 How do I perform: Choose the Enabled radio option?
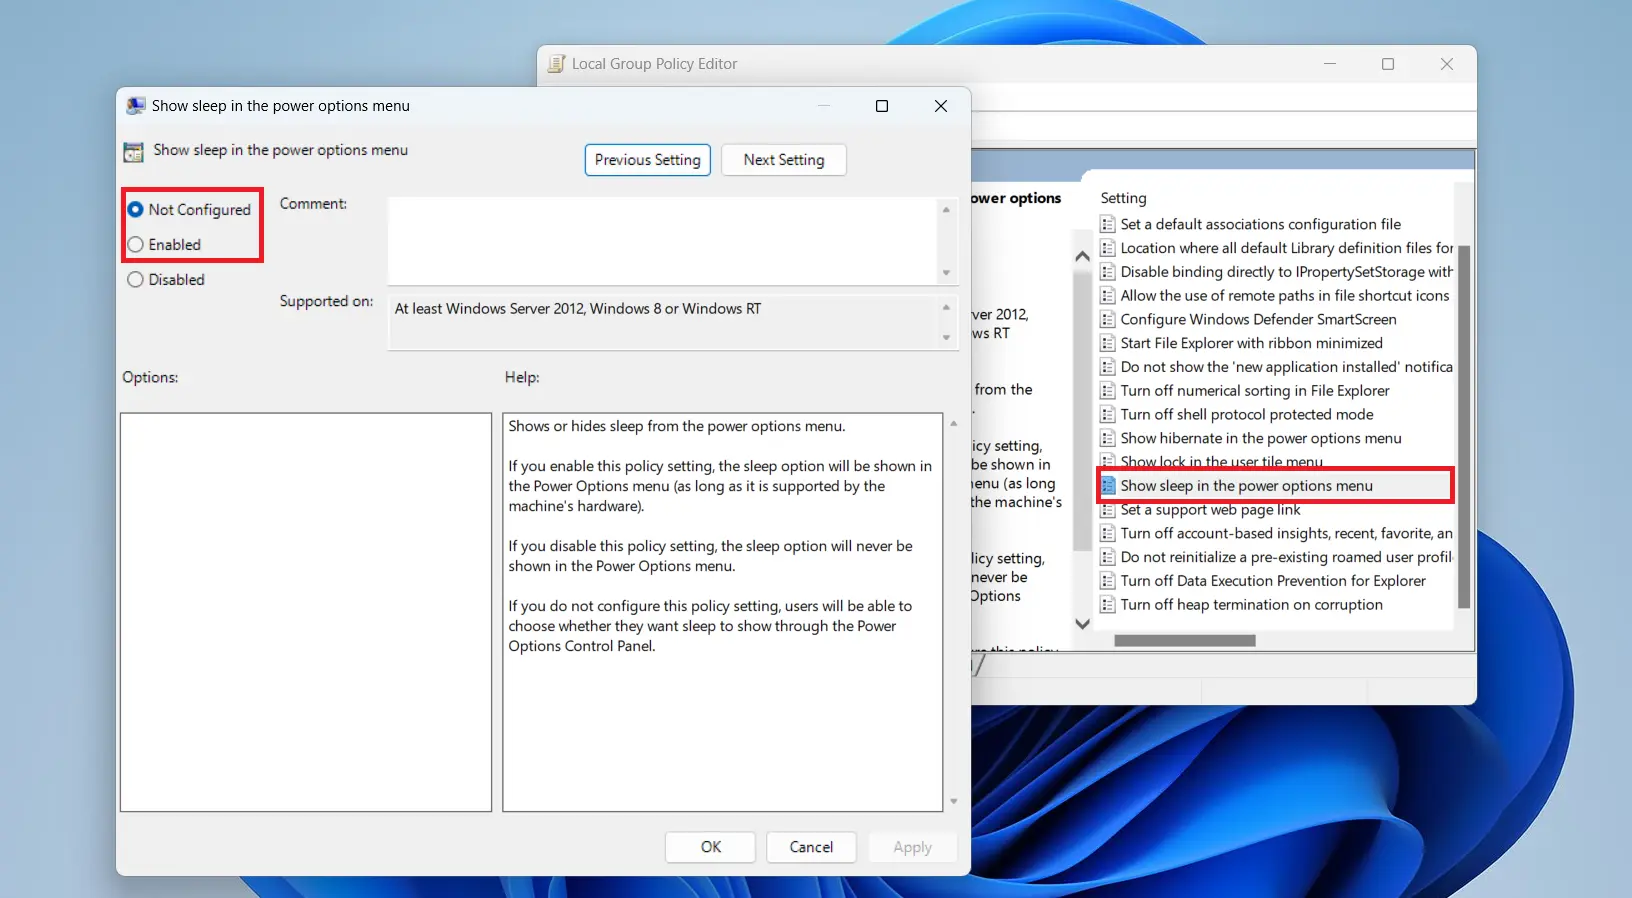click(136, 245)
